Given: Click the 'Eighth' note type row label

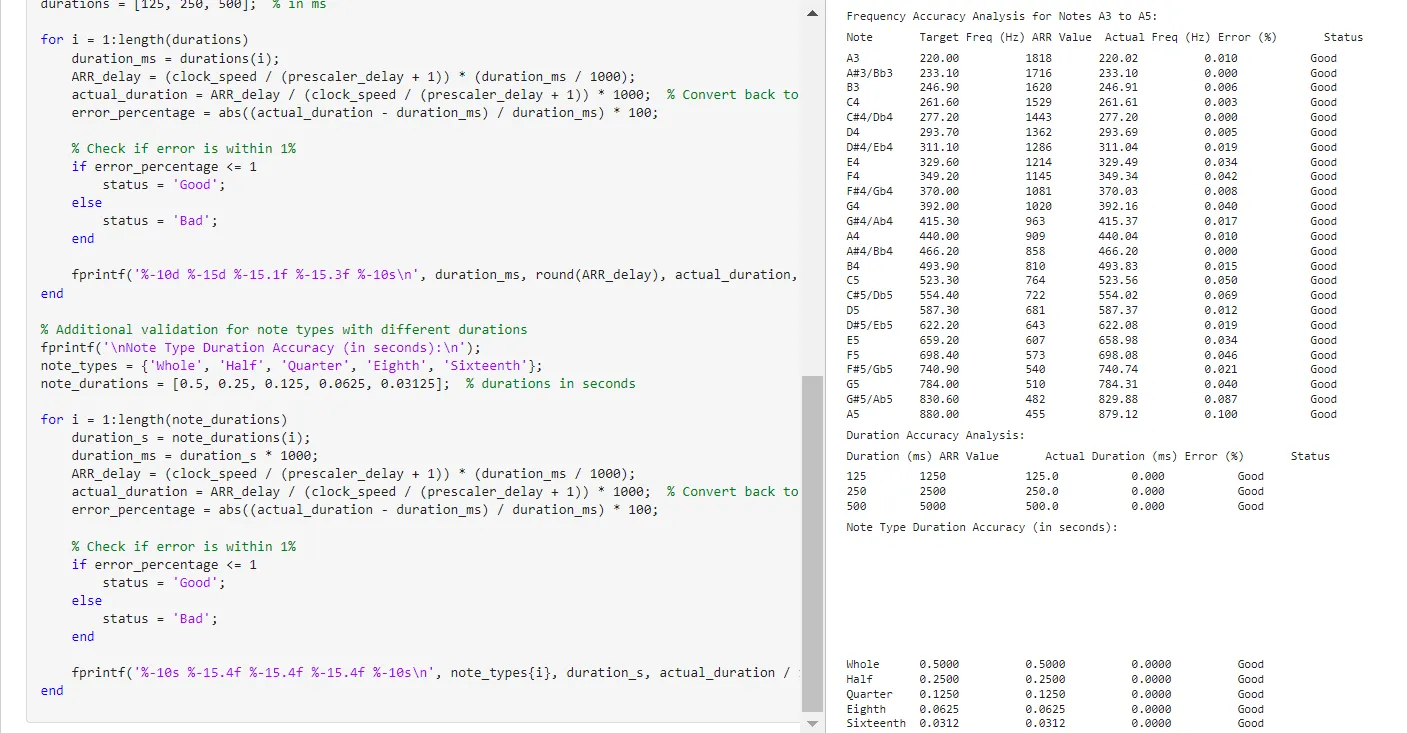Looking at the screenshot, I should (x=866, y=709).
